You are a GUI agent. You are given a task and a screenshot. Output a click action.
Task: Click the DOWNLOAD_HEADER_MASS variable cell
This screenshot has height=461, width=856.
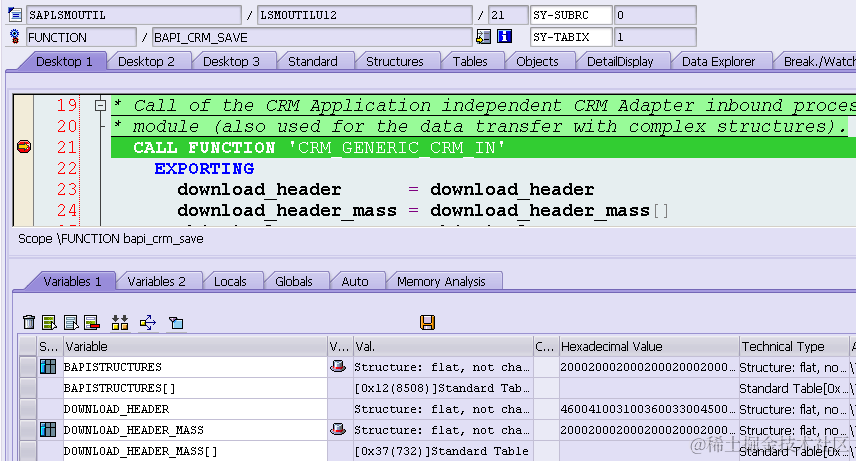pos(195,430)
